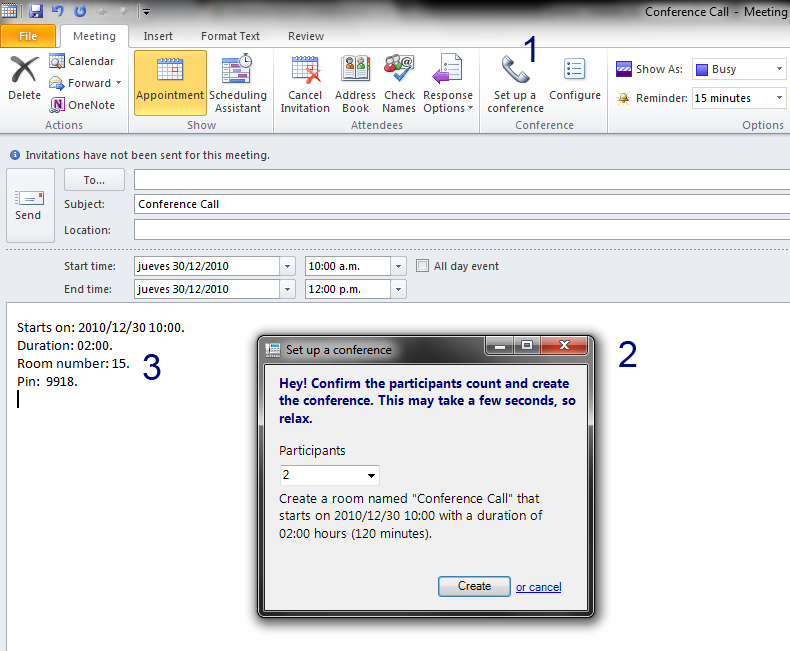Open the Scheduling Assistant

pyautogui.click(x=238, y=83)
